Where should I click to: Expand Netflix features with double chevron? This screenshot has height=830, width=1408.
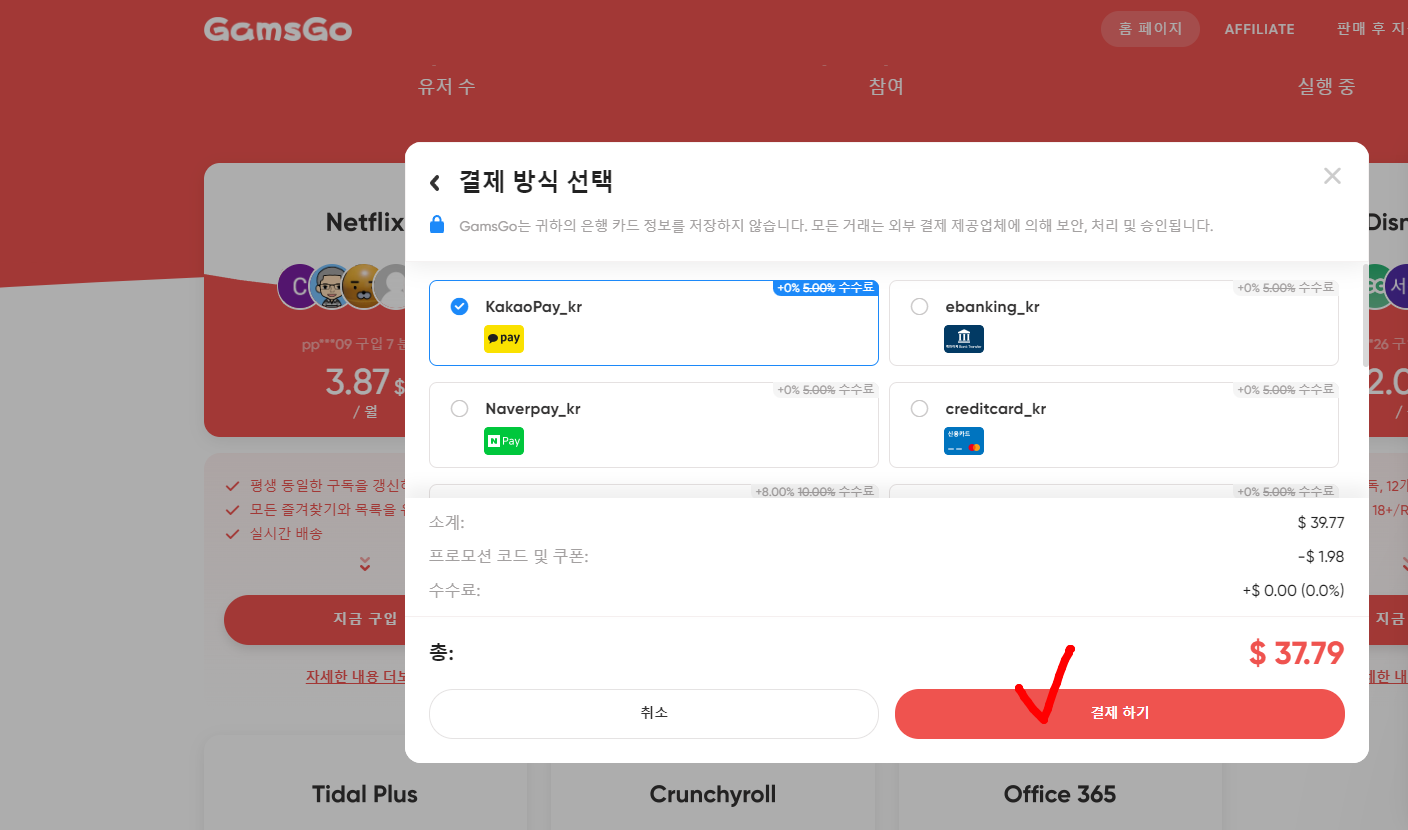pyautogui.click(x=364, y=564)
